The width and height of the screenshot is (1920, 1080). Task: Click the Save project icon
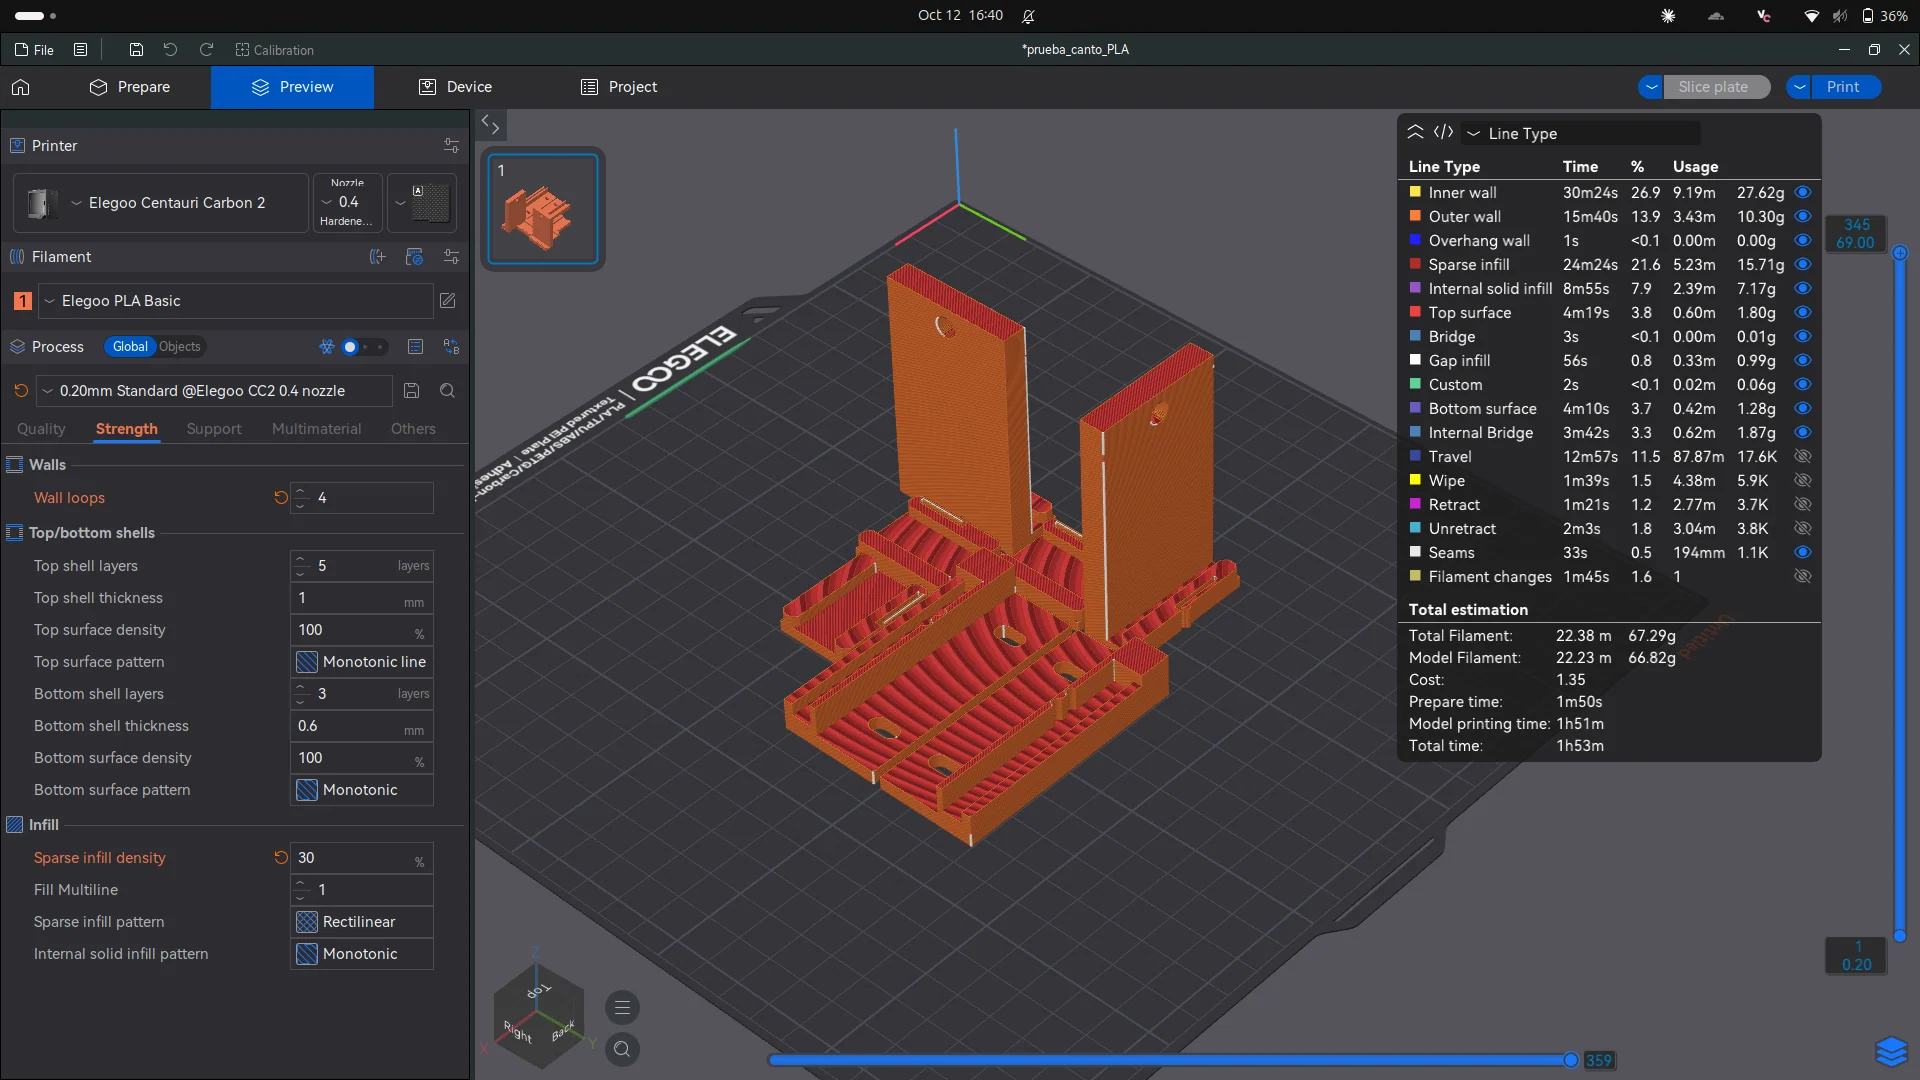tap(136, 50)
